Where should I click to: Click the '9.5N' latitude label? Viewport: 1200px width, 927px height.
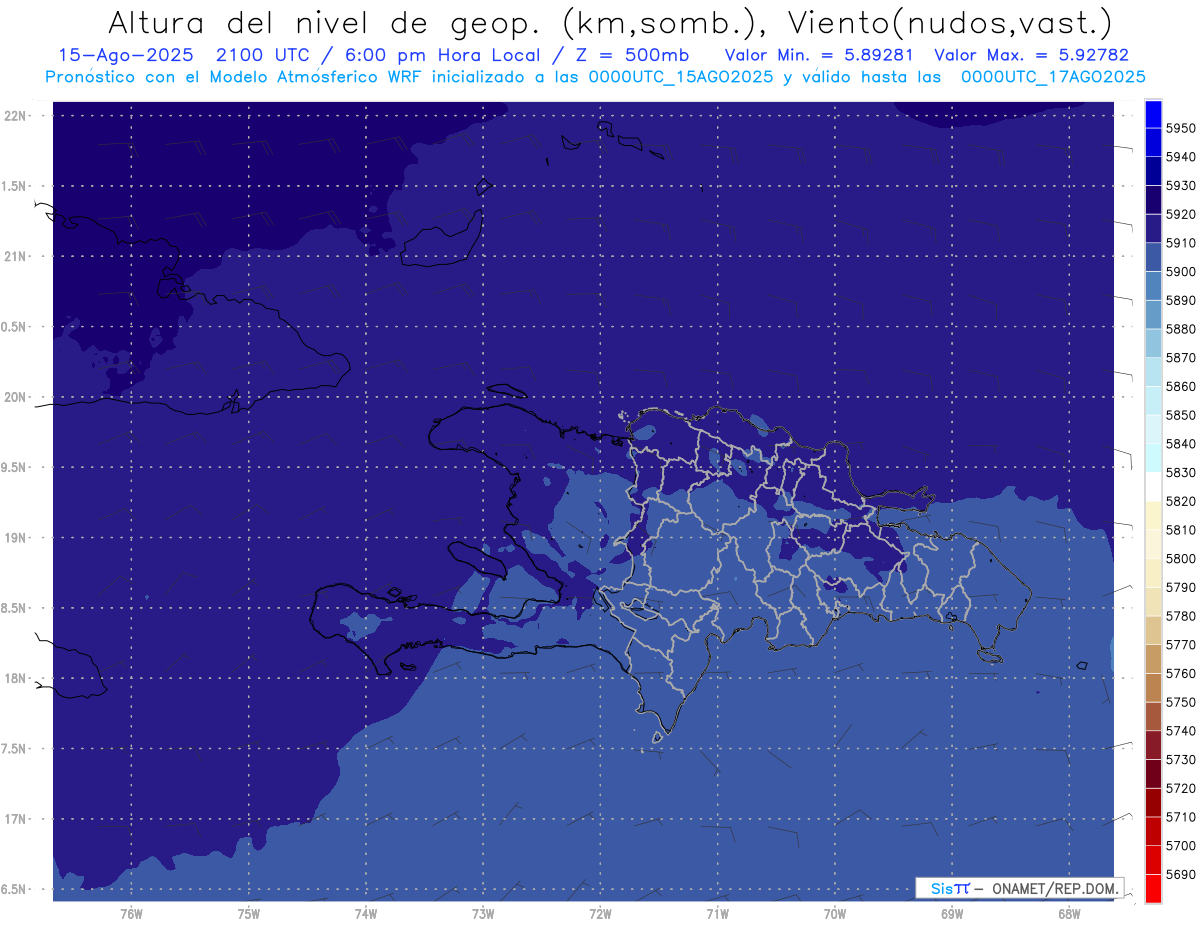pyautogui.click(x=14, y=467)
